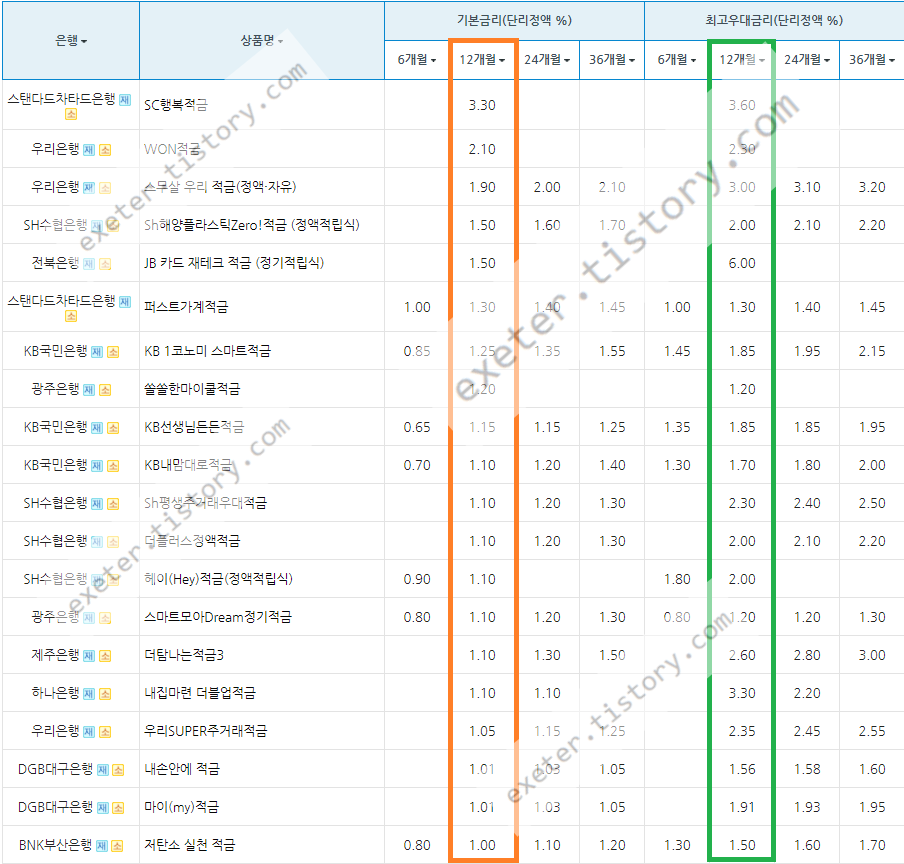Click the yellow 소 badge in KB내맘대로적금 row
The height and width of the screenshot is (864, 904).
[x=113, y=466]
